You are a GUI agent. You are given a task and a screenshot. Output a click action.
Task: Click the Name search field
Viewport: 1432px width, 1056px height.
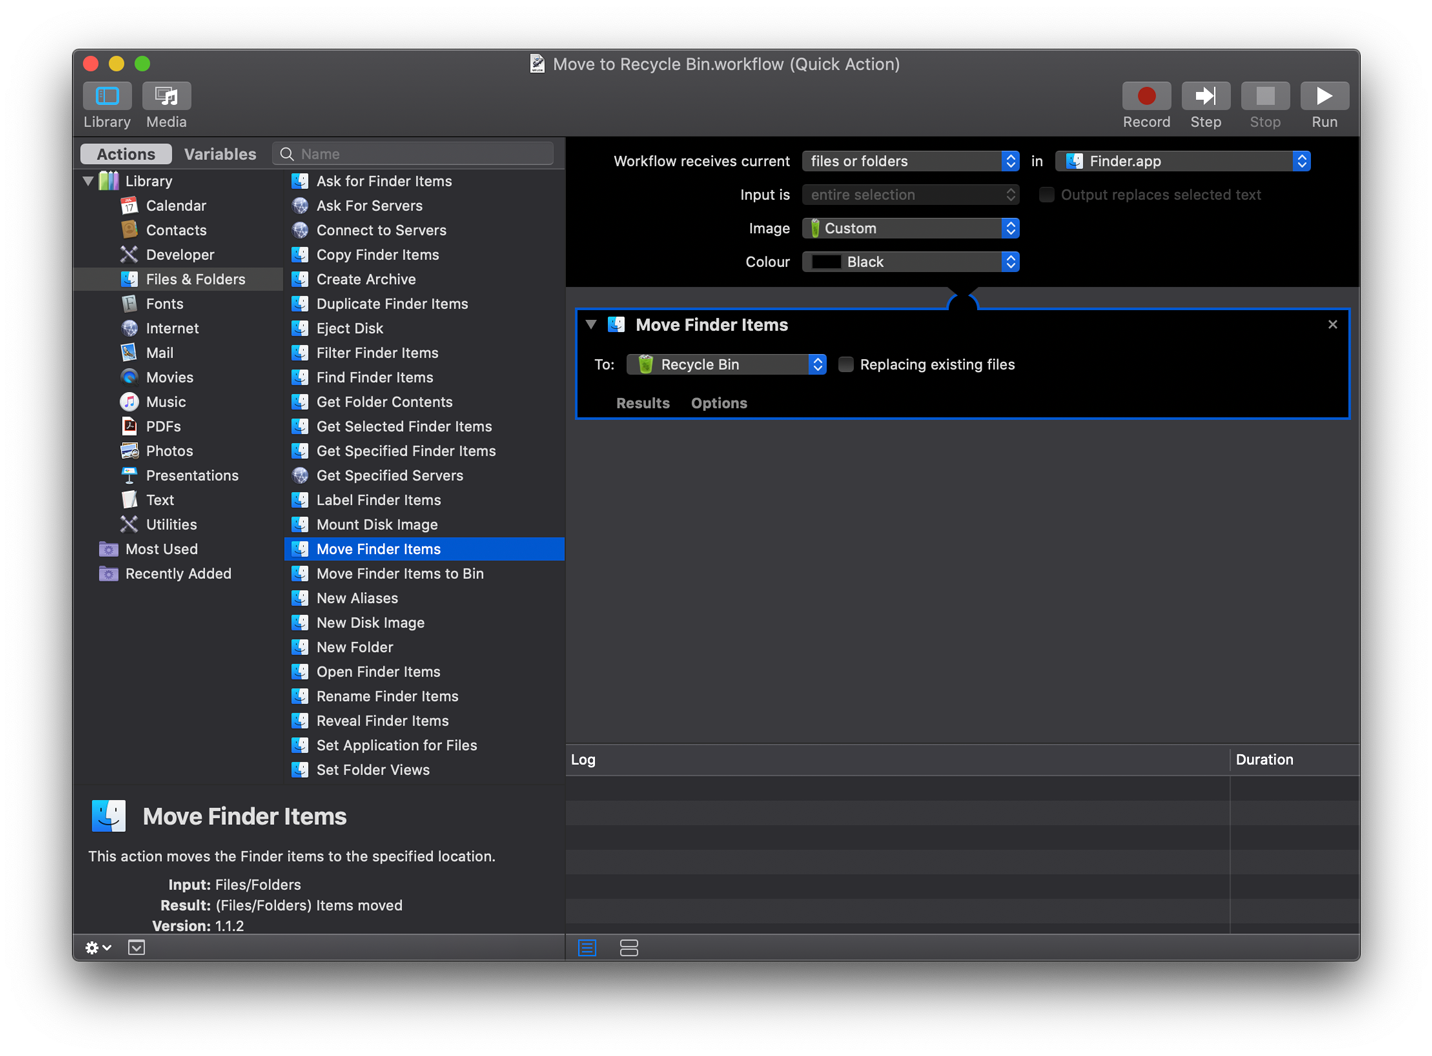coord(413,154)
